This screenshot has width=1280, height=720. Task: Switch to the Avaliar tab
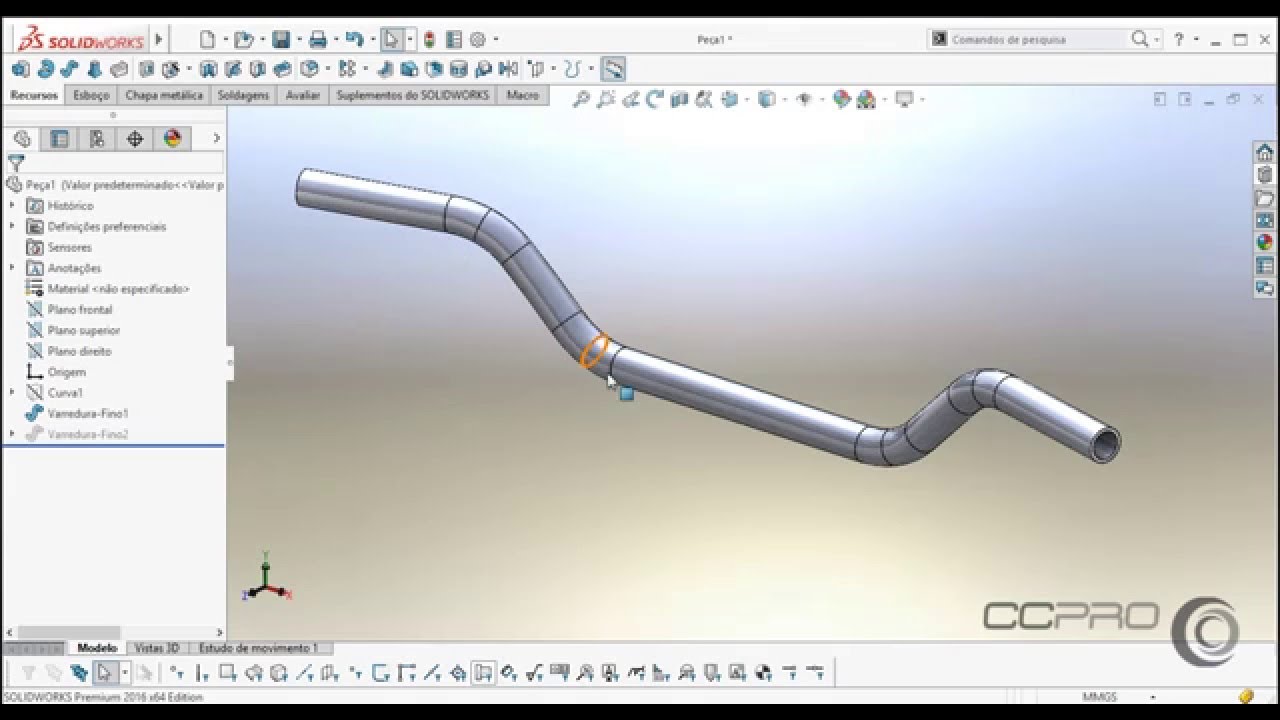[x=303, y=95]
